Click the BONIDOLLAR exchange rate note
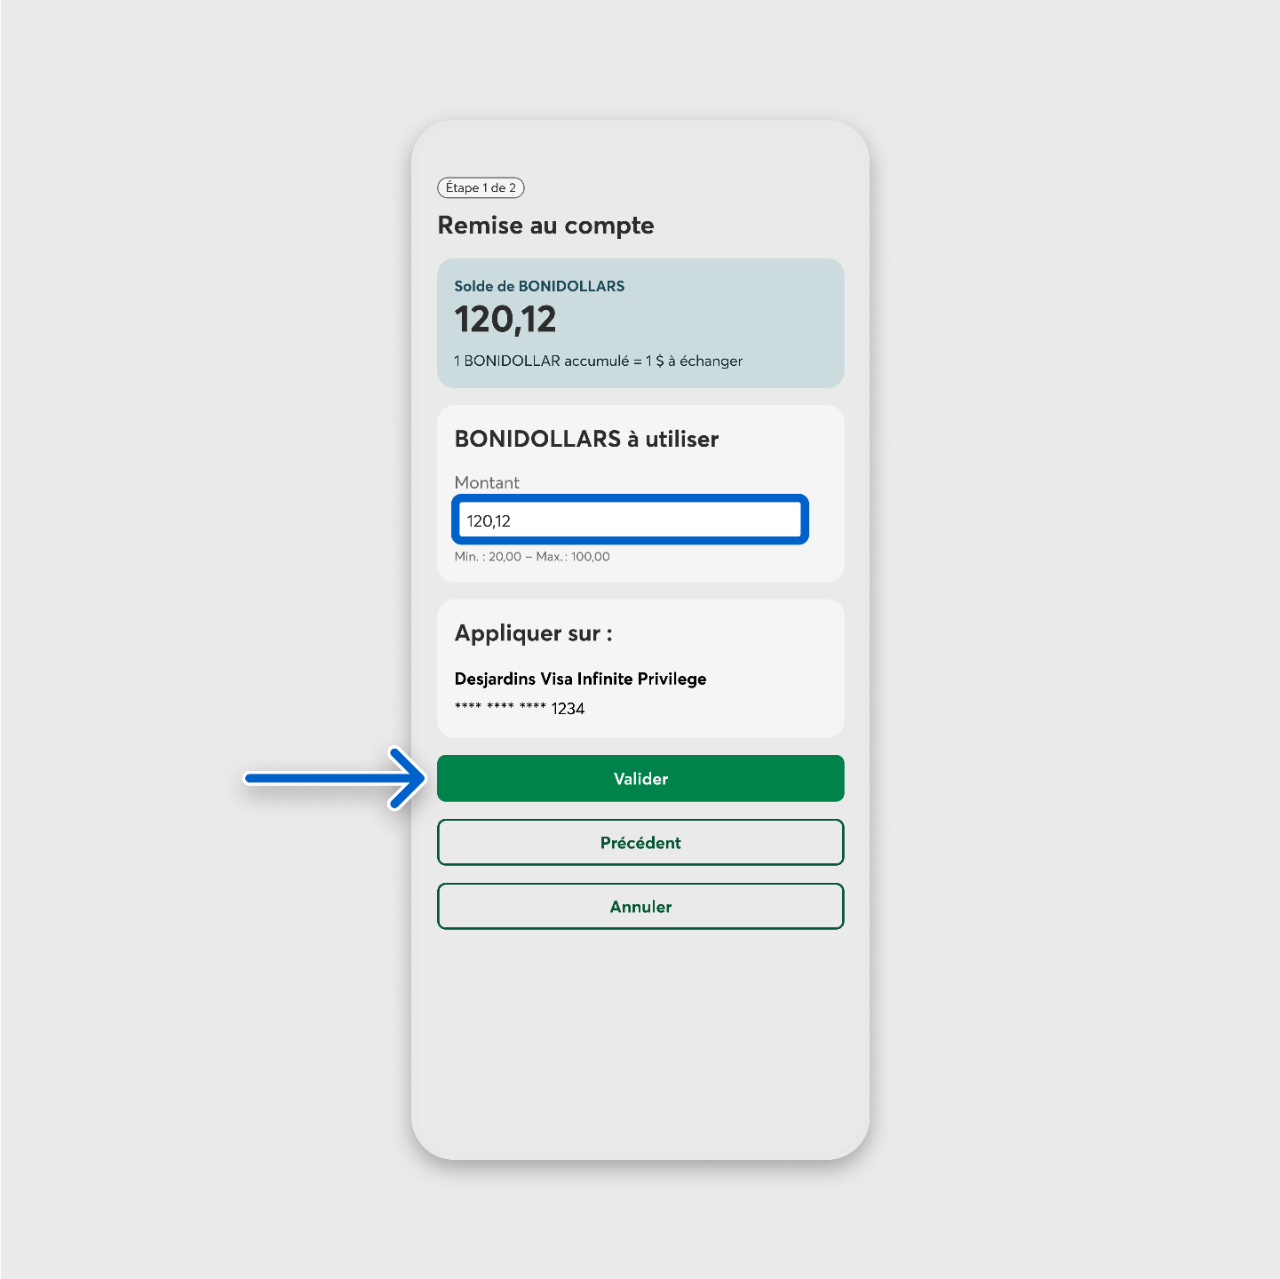 point(598,361)
